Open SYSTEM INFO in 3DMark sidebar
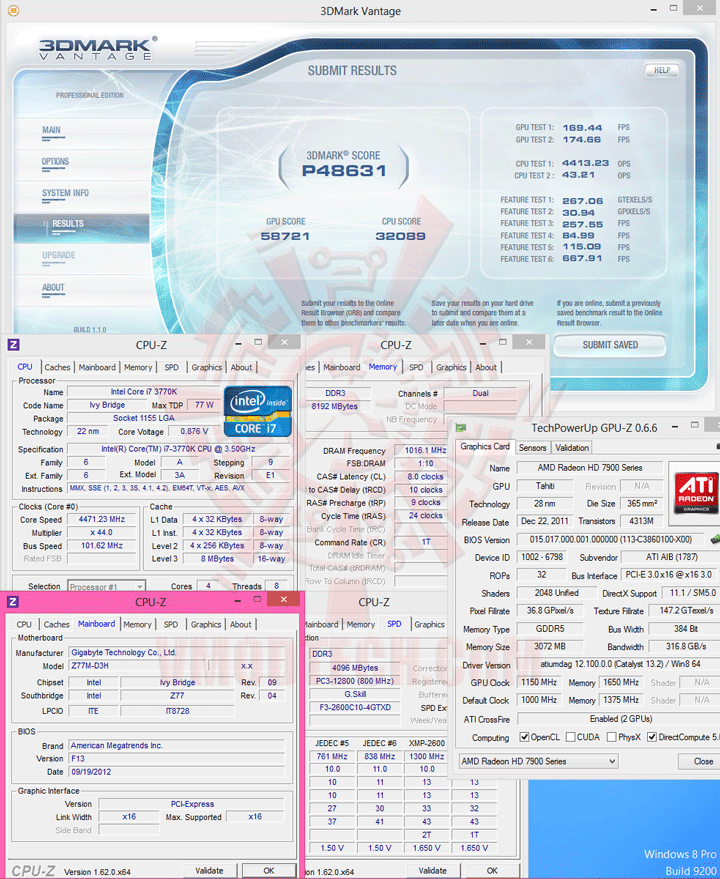Screen dimensions: 720x879 coord(65,193)
